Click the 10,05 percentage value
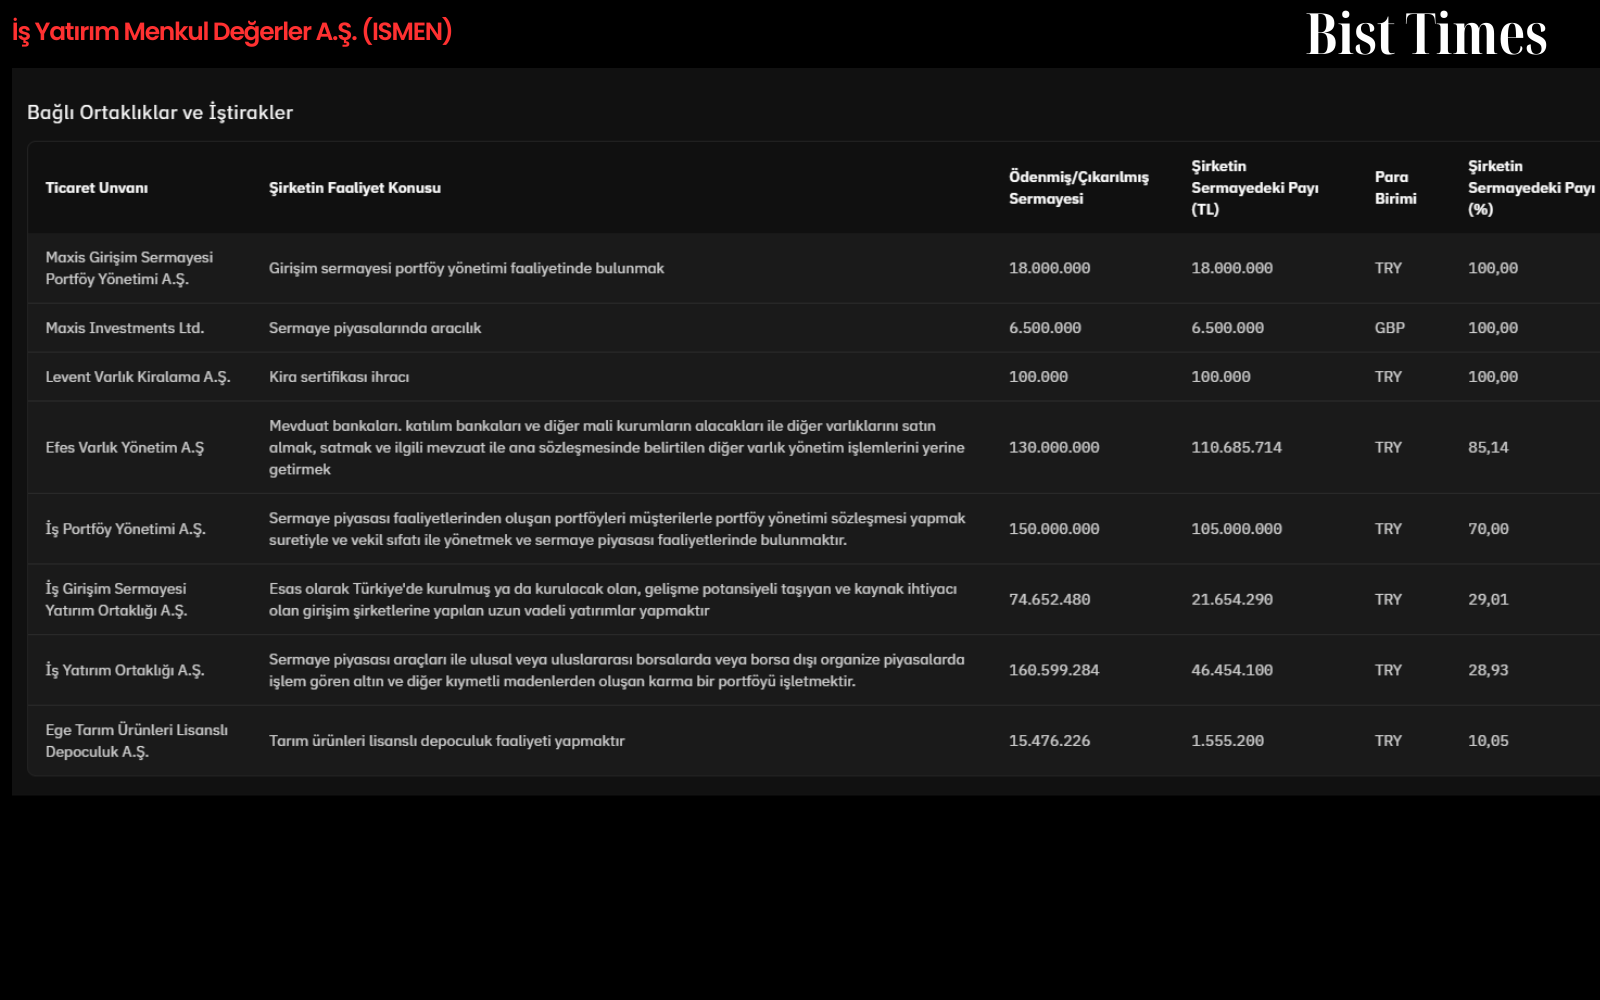Image resolution: width=1600 pixels, height=1000 pixels. click(x=1488, y=741)
